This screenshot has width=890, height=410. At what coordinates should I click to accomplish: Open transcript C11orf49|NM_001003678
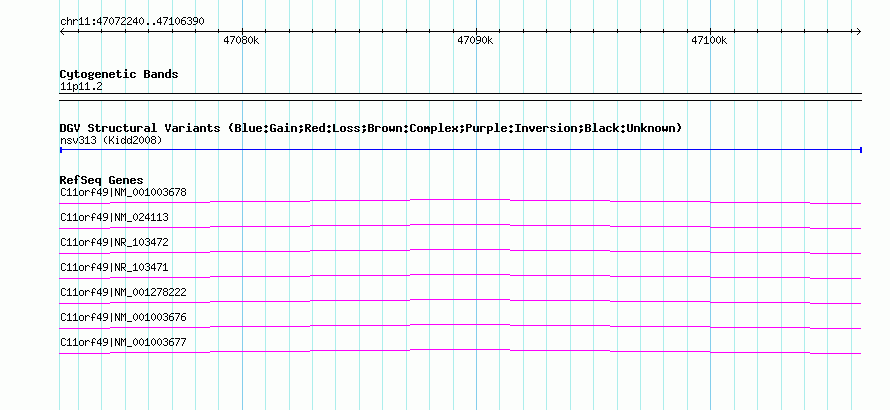[x=123, y=193]
